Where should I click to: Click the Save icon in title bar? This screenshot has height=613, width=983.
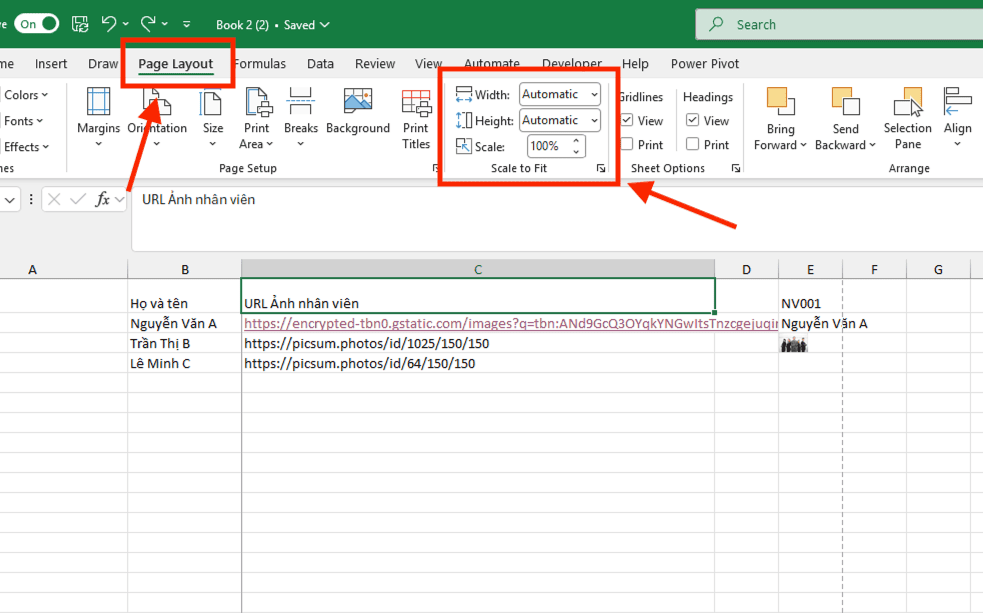[80, 24]
